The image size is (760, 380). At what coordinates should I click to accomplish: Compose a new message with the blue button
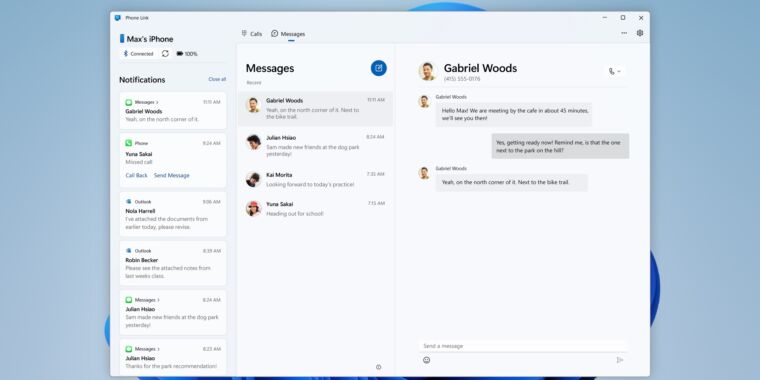click(x=379, y=68)
